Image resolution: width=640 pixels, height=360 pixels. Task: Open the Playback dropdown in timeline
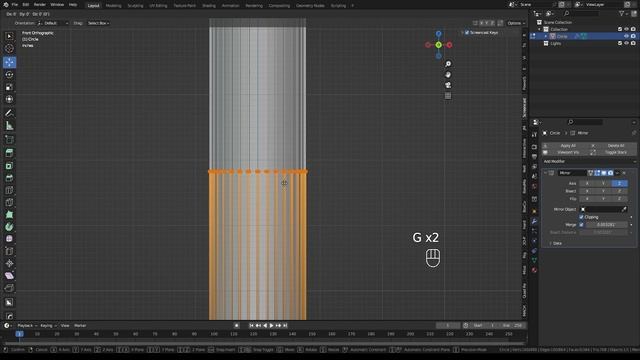point(27,326)
